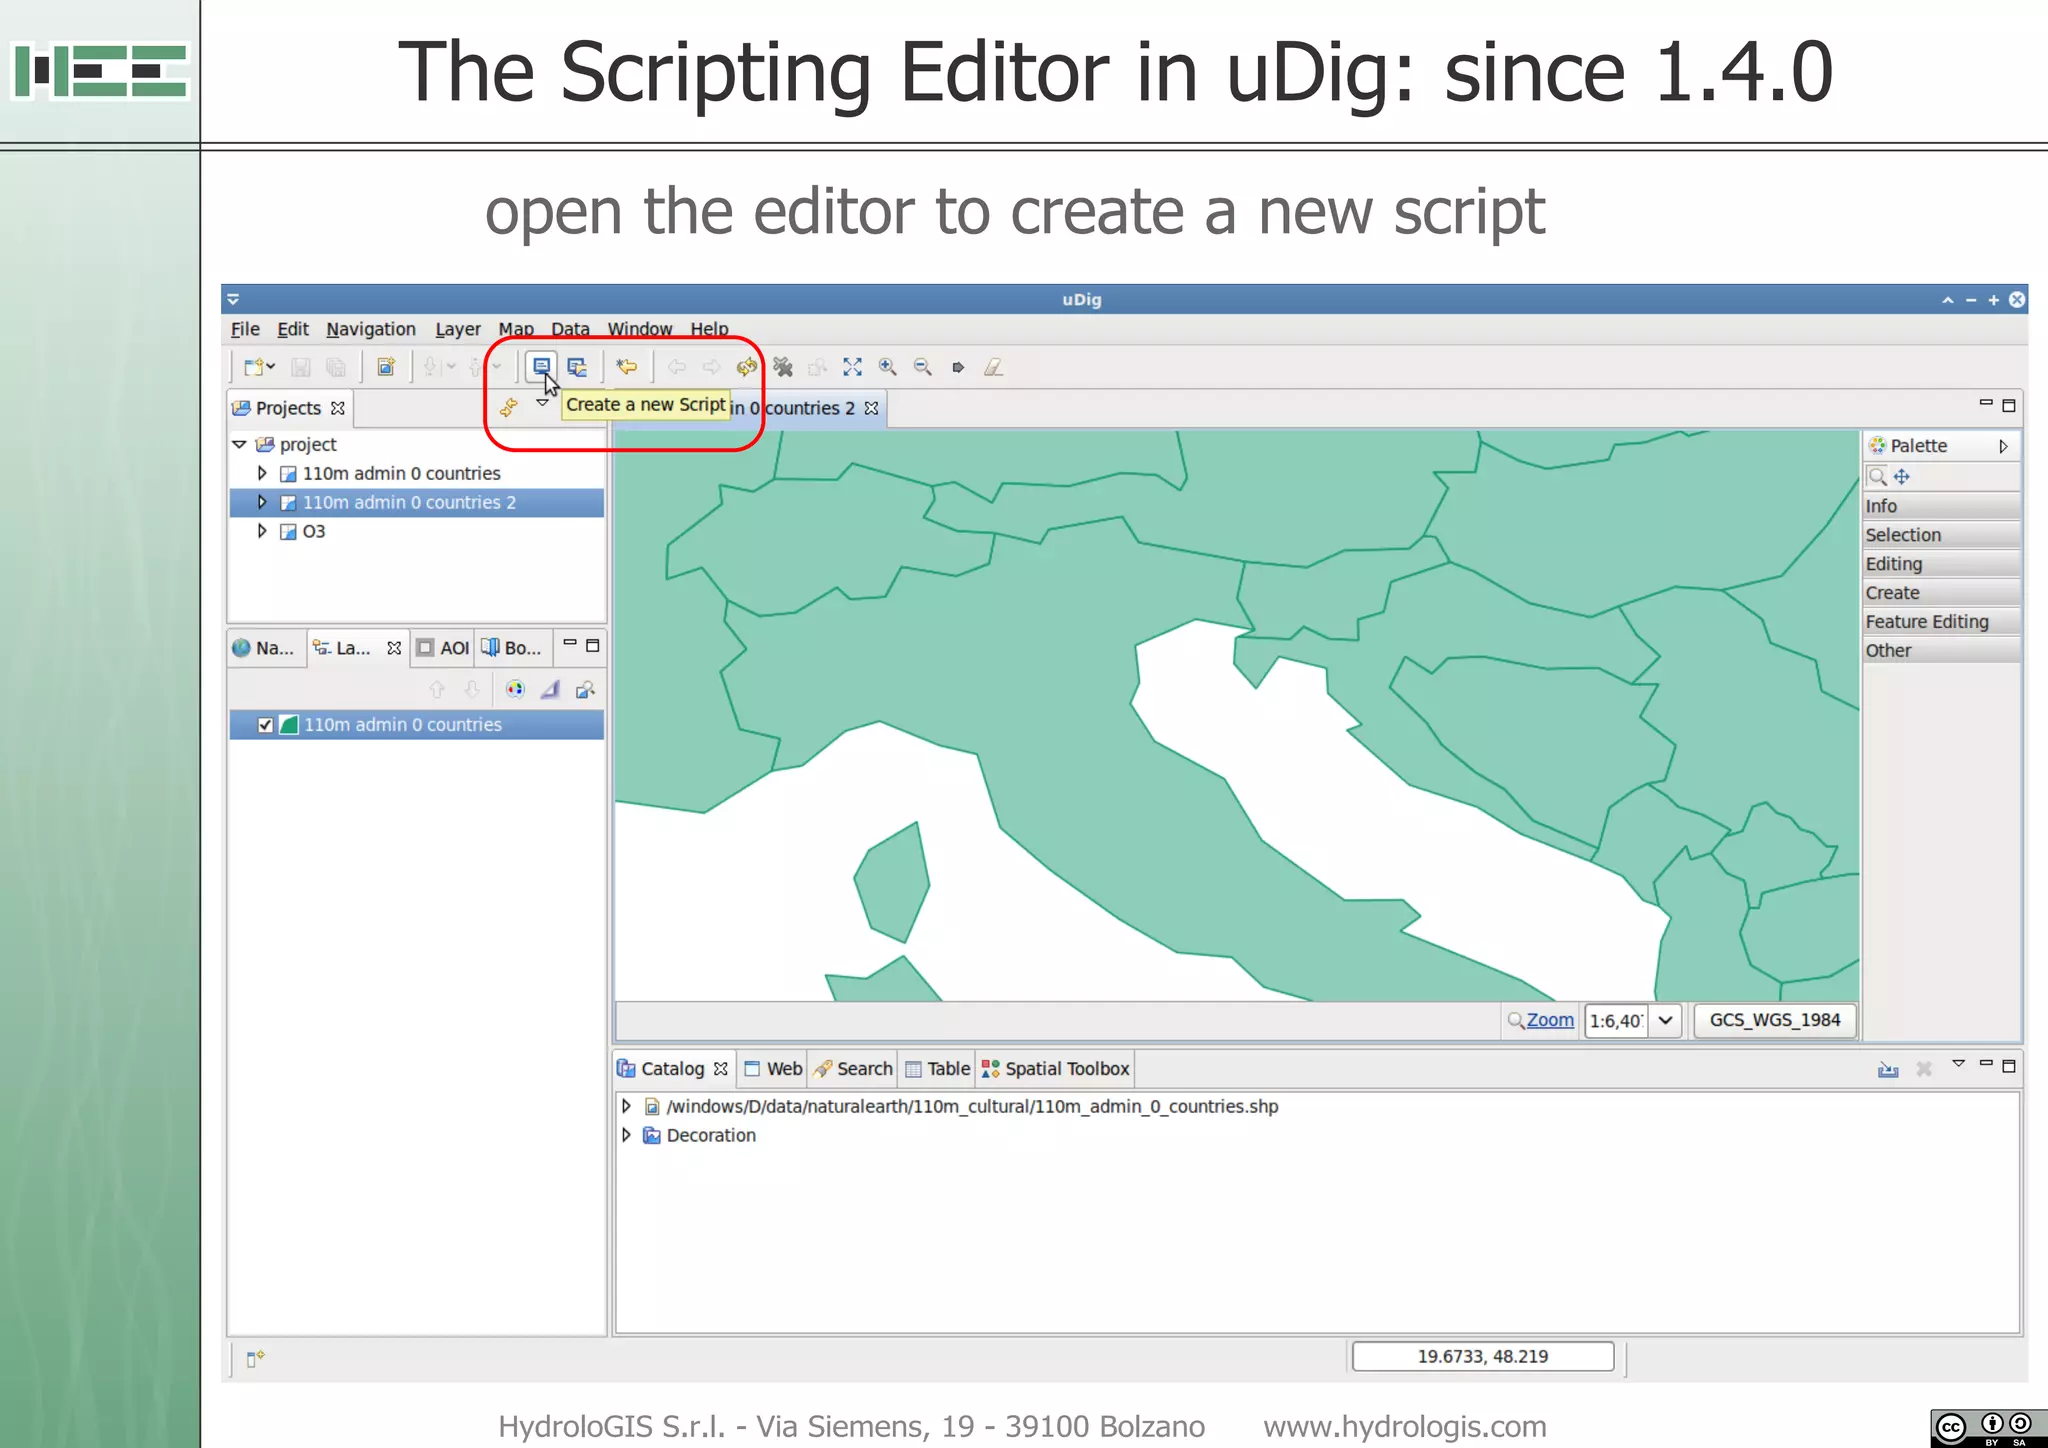Open the Window menu
The width and height of the screenshot is (2048, 1448).
click(x=640, y=329)
